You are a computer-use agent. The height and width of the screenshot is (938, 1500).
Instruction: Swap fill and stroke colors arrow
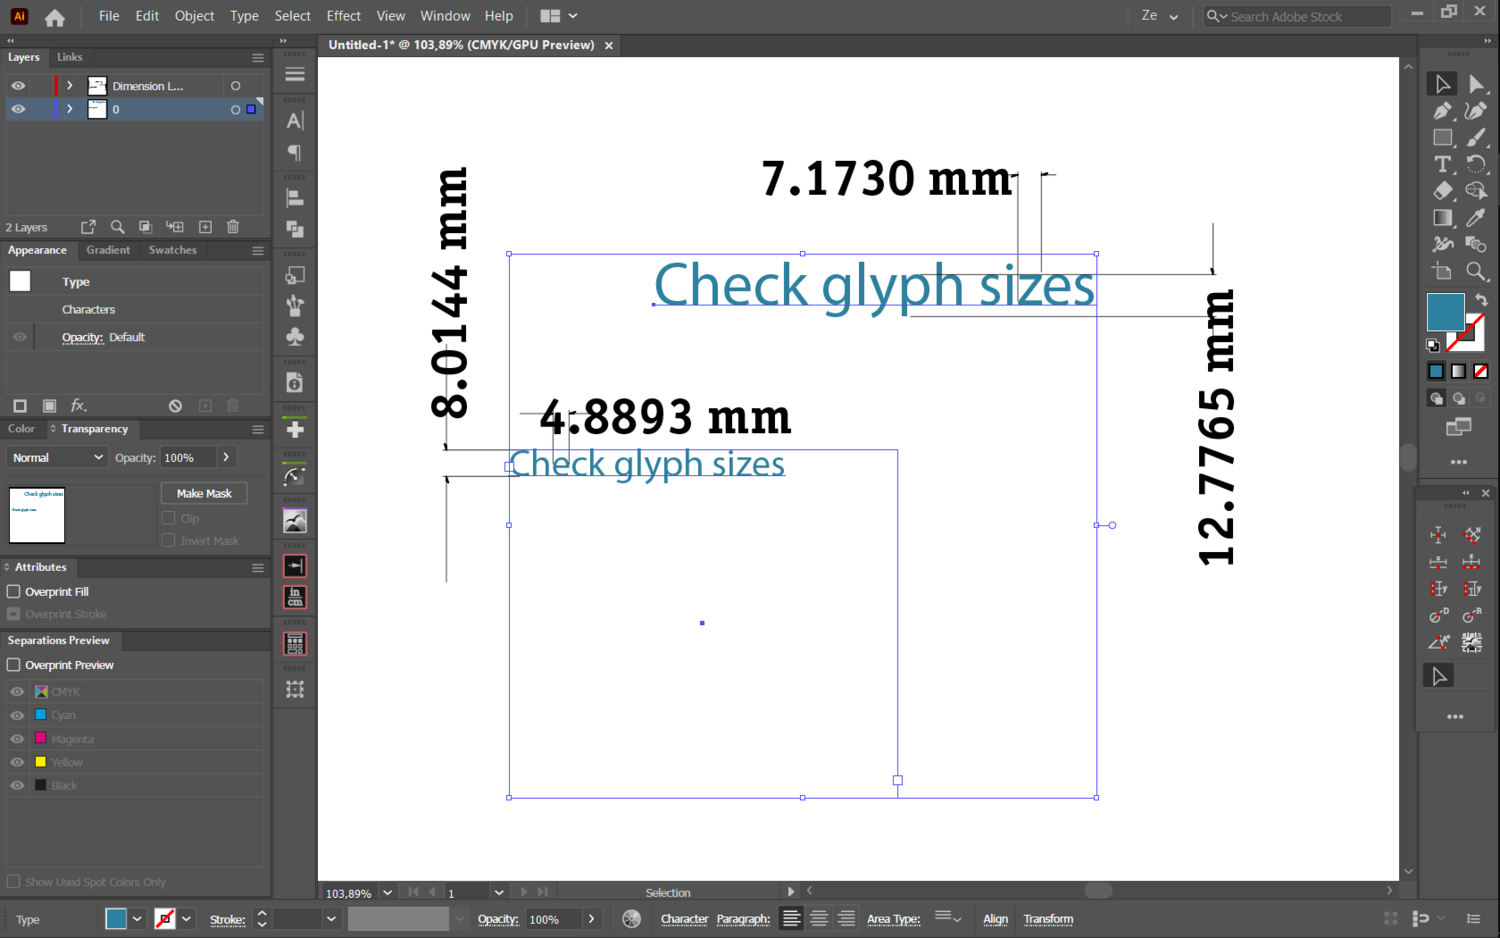1481,300
